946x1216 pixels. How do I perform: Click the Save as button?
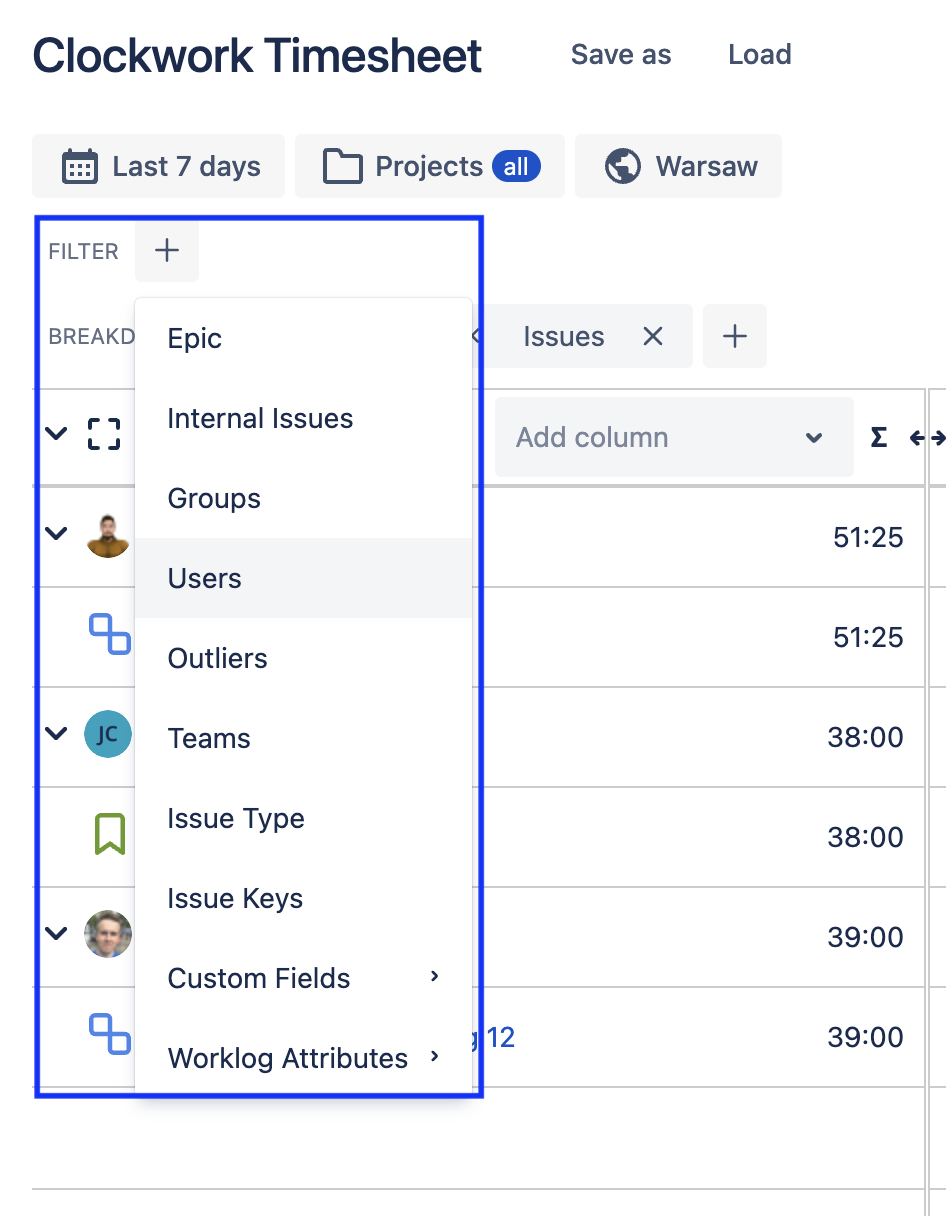pos(621,55)
